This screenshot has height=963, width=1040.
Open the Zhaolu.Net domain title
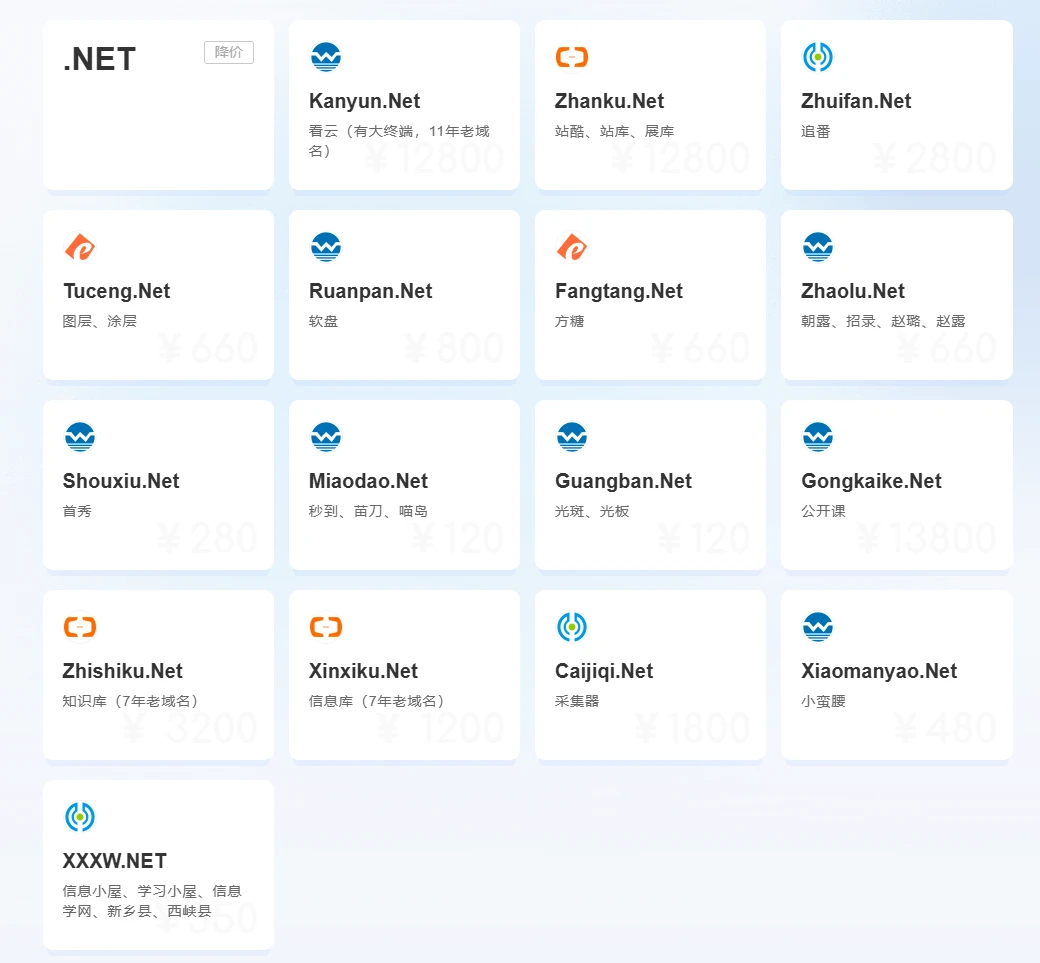(852, 291)
